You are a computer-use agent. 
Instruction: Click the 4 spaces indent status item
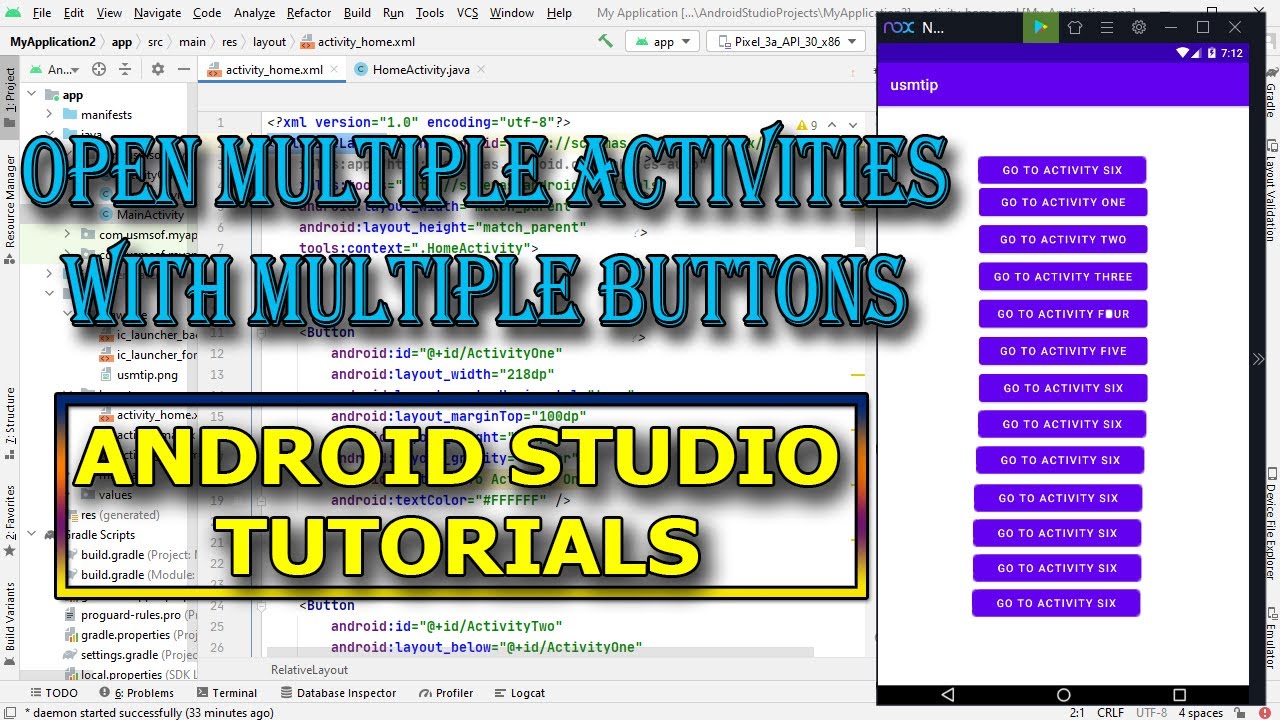[1200, 713]
